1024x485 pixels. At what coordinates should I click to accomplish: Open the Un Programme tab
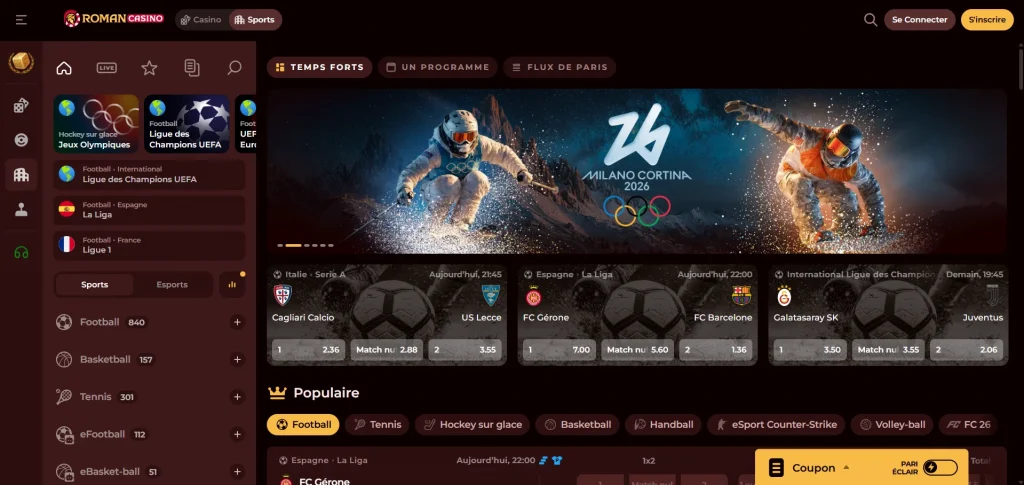[438, 67]
